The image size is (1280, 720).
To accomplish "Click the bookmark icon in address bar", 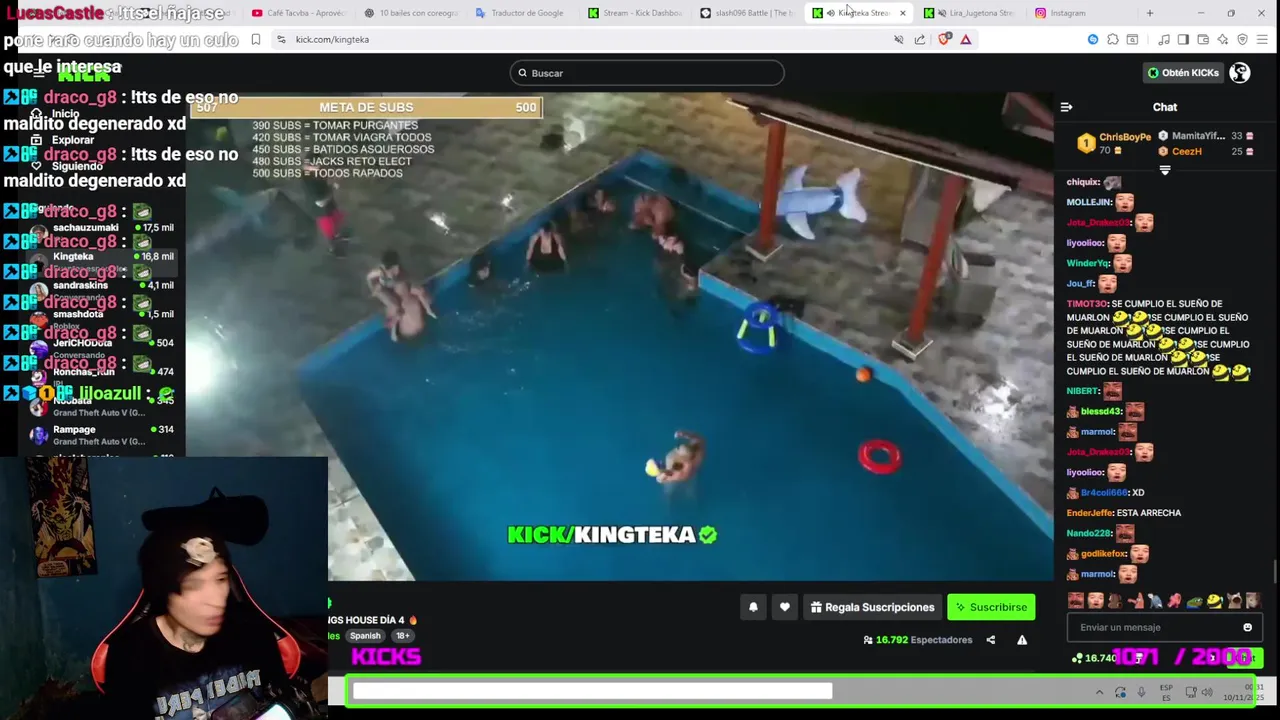I will [x=256, y=39].
